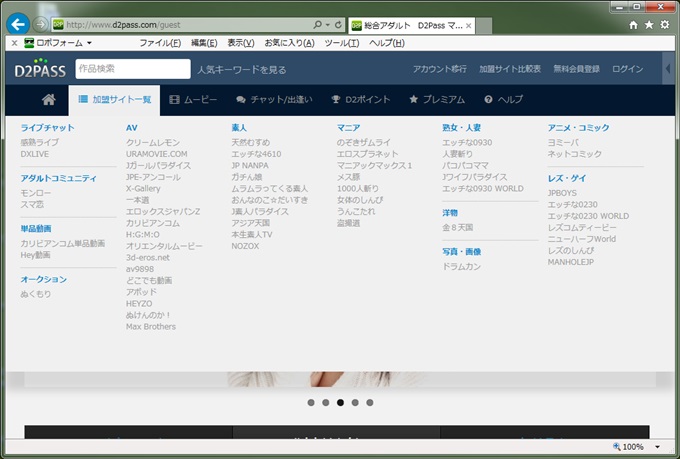Click the browser forward arrow button
680x459 pixels.
[x=40, y=24]
